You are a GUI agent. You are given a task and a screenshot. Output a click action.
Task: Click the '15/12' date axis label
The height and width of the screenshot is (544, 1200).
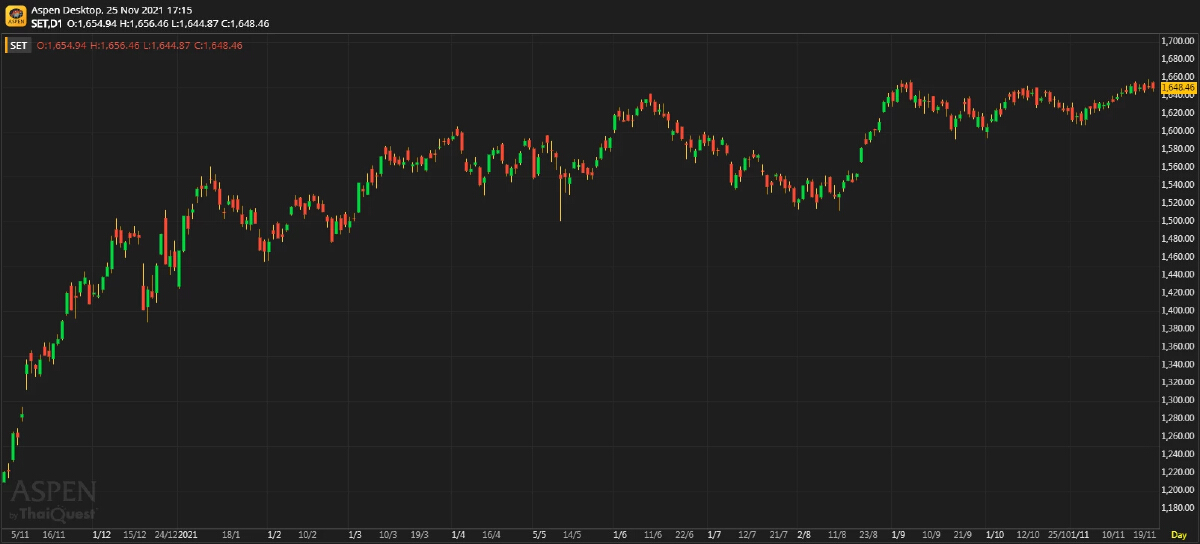click(136, 535)
